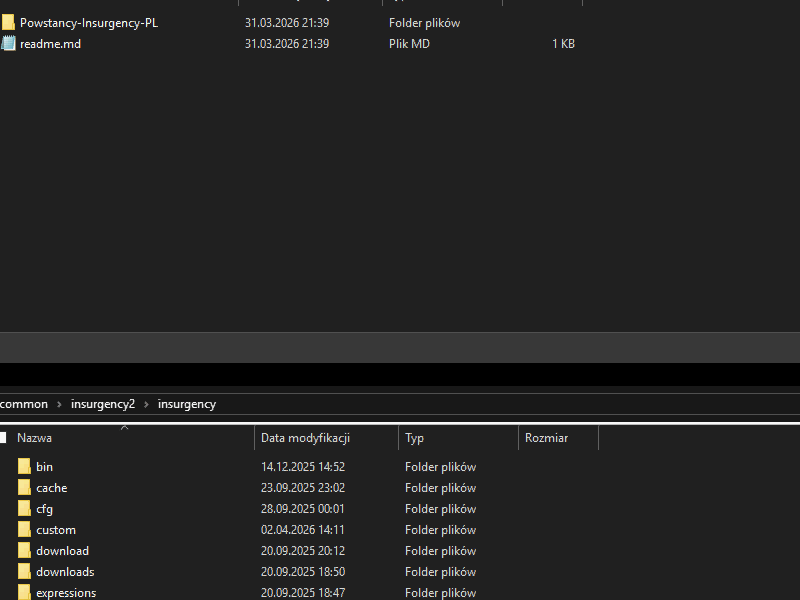Click the readme.md file icon
Viewport: 800px width, 600px height.
point(8,44)
